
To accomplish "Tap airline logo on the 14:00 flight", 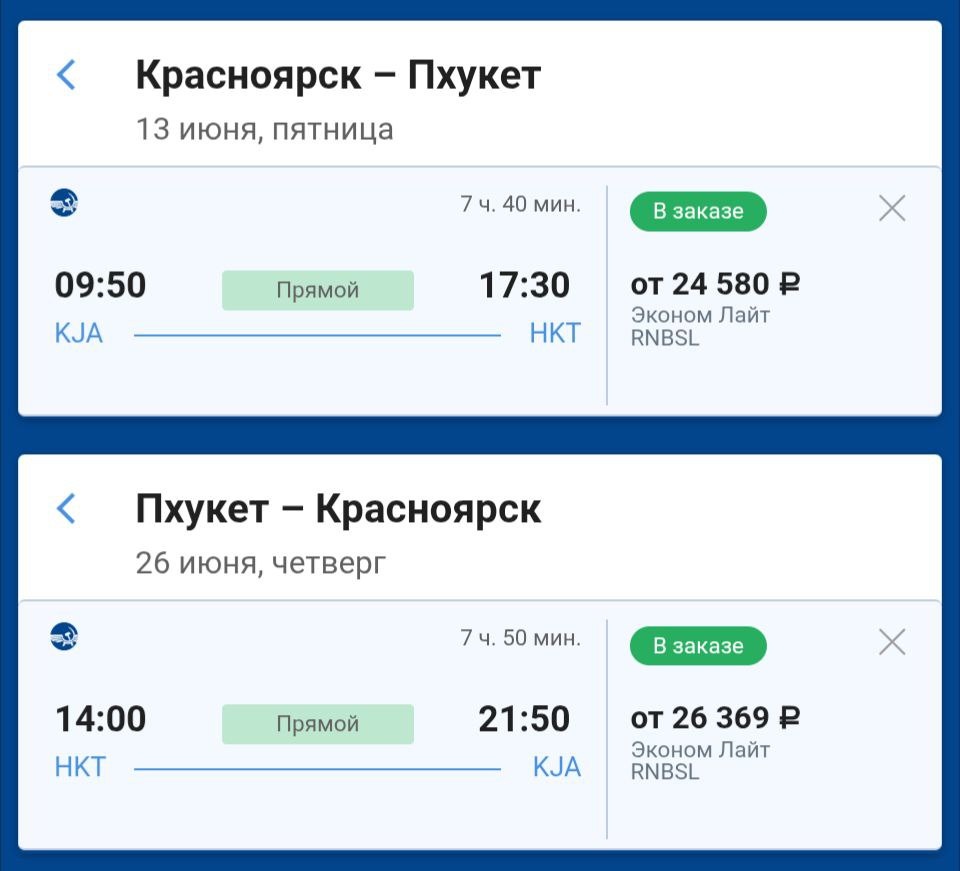I will point(64,637).
